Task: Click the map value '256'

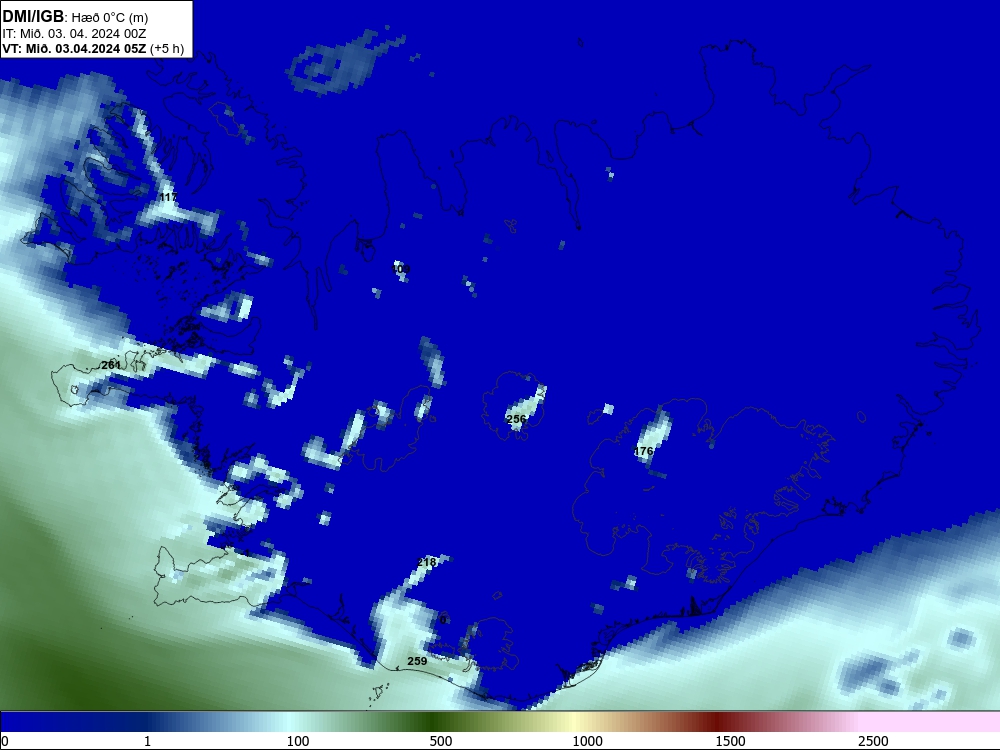Action: click(516, 419)
